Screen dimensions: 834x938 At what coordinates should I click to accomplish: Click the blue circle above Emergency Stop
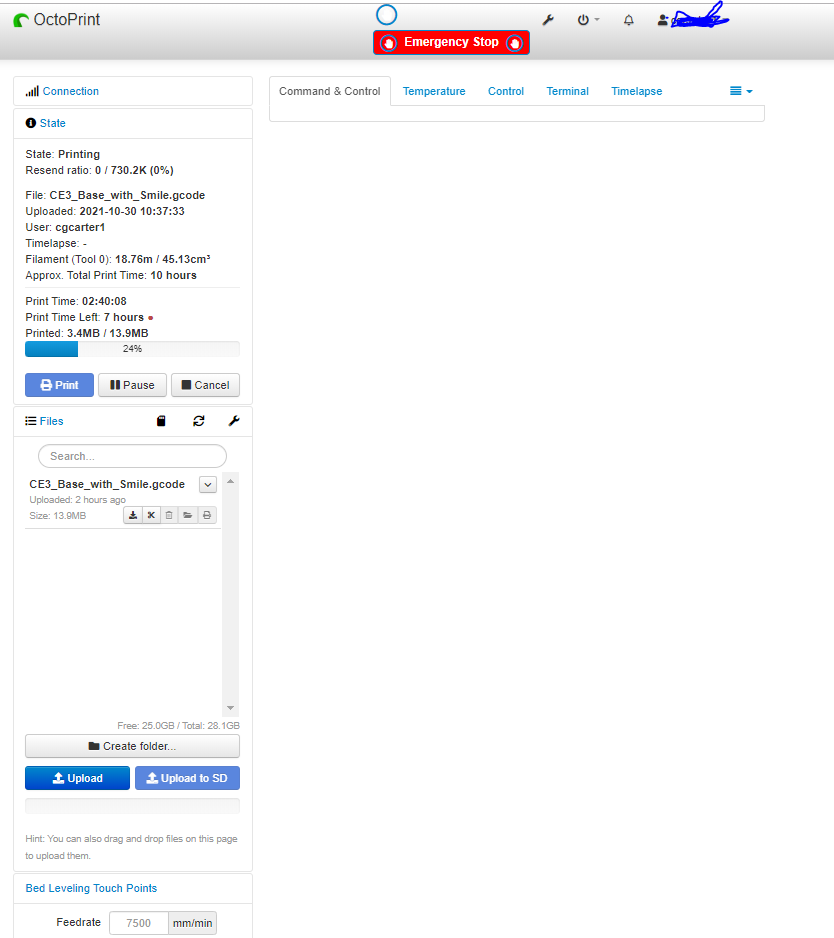coord(386,15)
